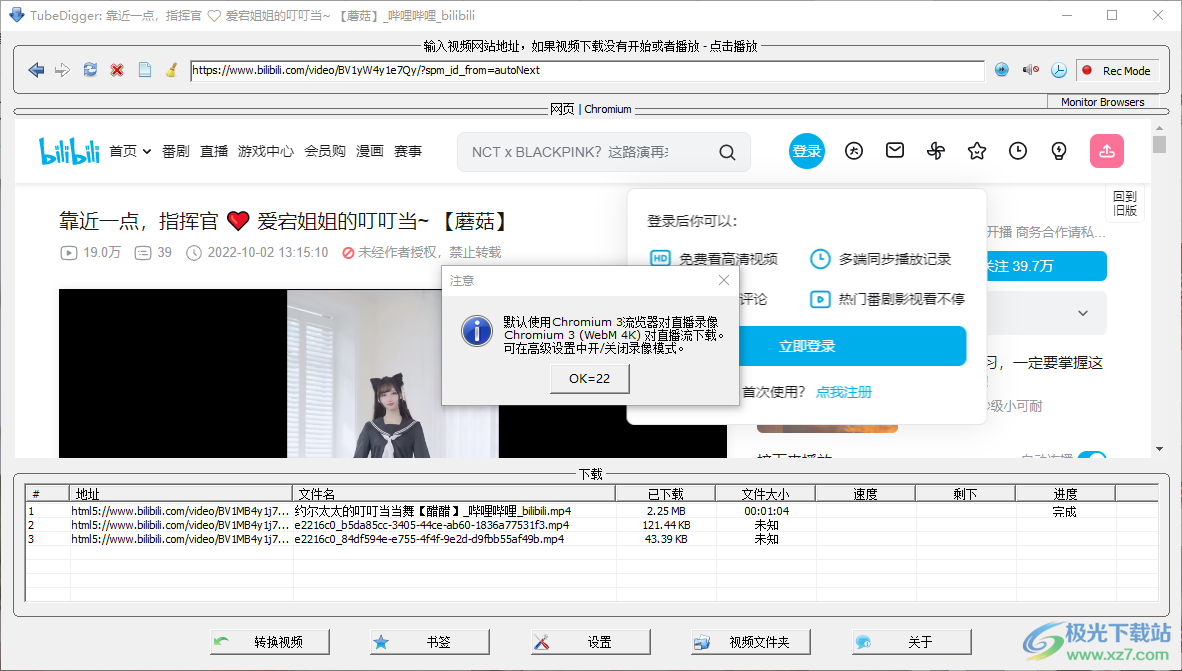Open download history via the clock icon
1182x671 pixels.
pos(1059,69)
